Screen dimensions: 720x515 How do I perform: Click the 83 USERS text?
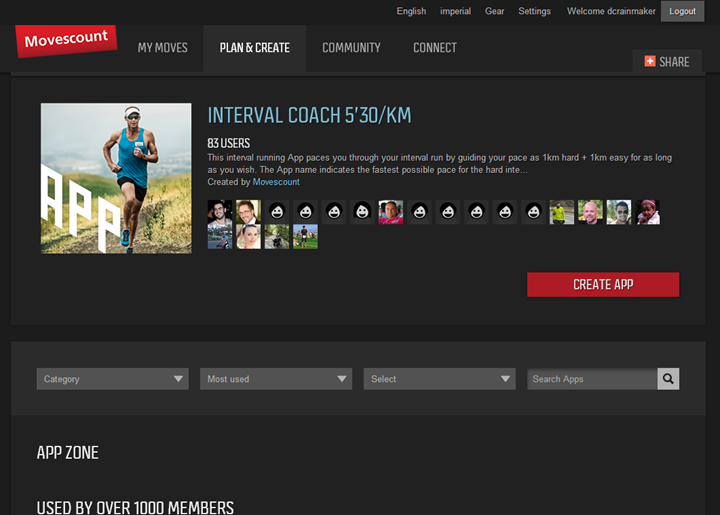(x=229, y=143)
